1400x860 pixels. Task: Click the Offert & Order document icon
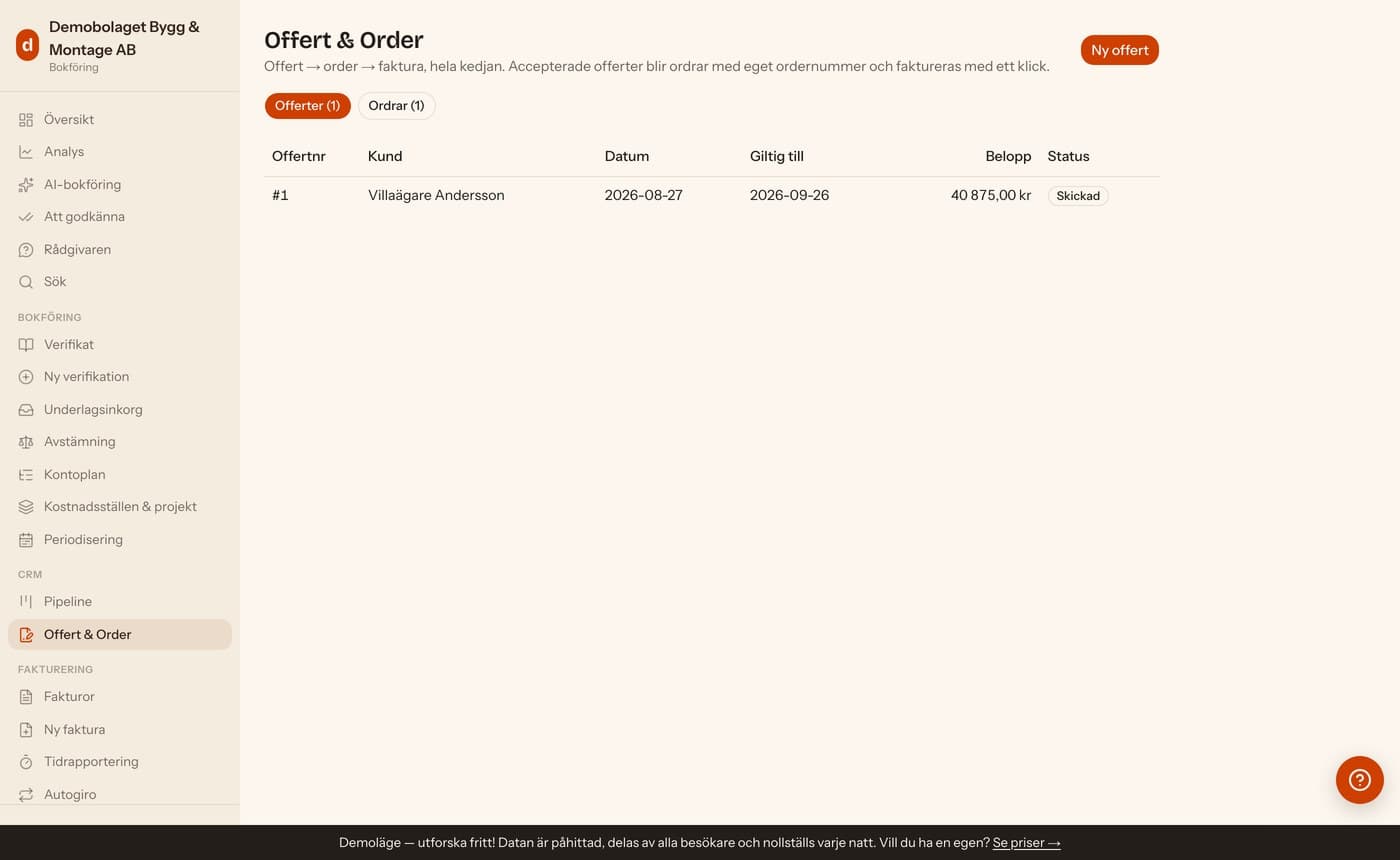click(26, 635)
